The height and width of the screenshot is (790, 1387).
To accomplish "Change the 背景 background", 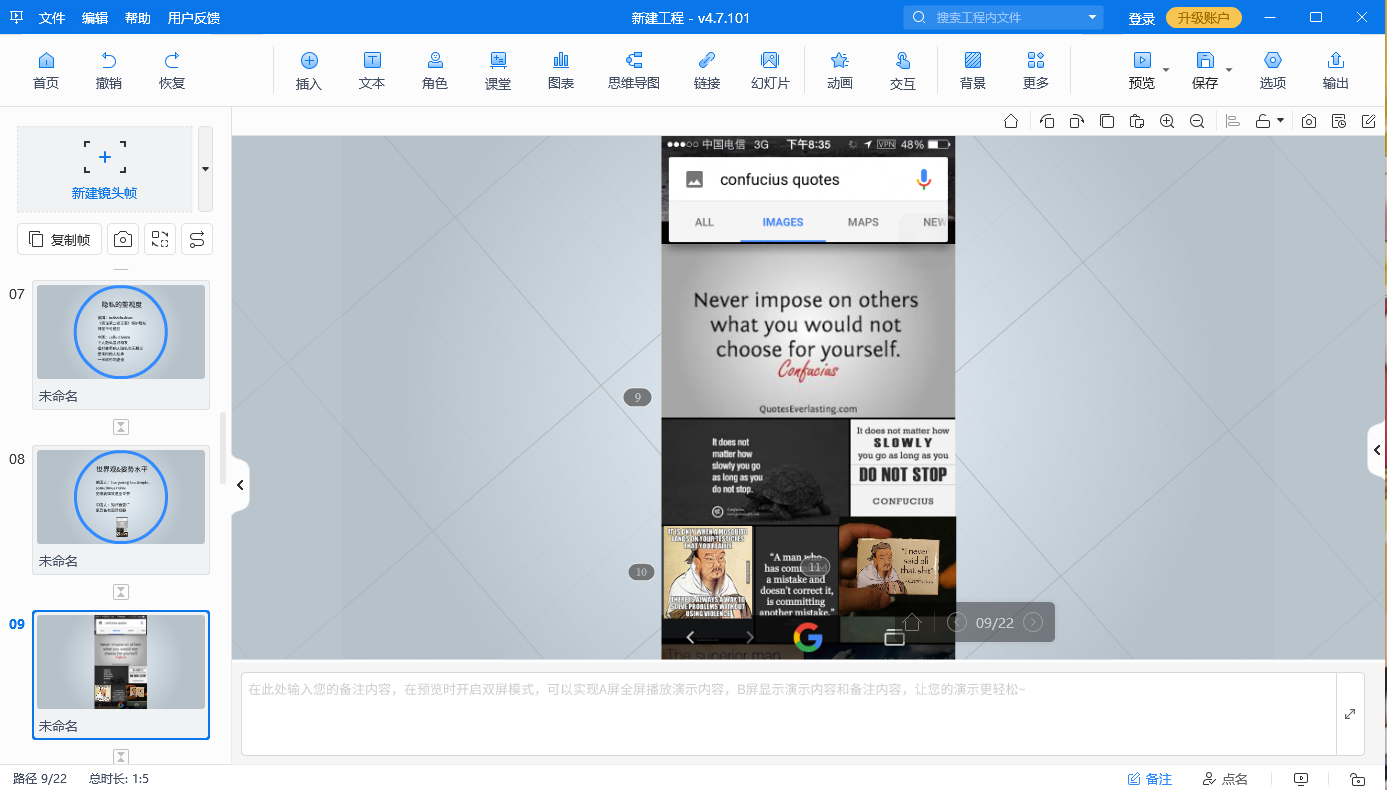I will point(973,70).
